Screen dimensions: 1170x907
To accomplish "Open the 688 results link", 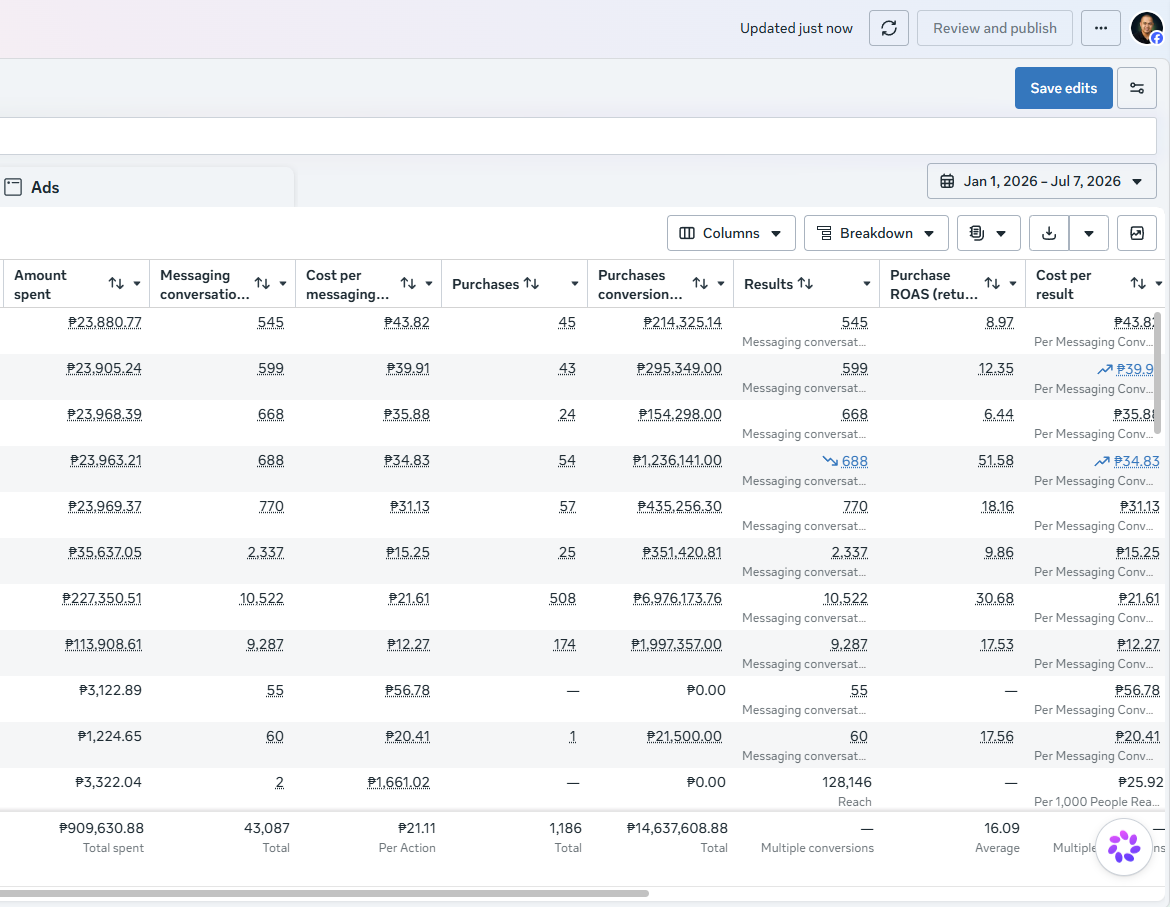I will [854, 461].
